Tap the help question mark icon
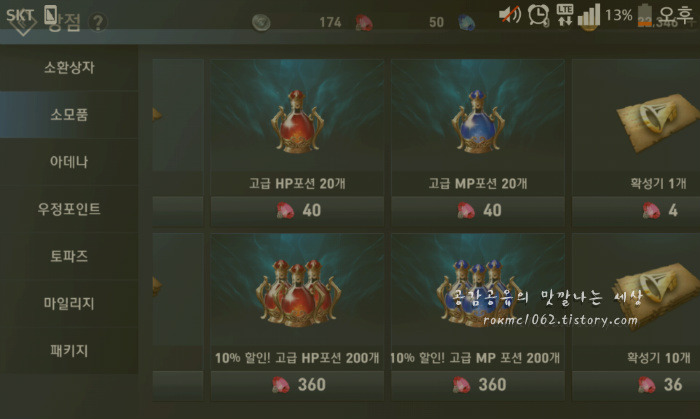Viewport: 700px width, 419px height. (98, 22)
